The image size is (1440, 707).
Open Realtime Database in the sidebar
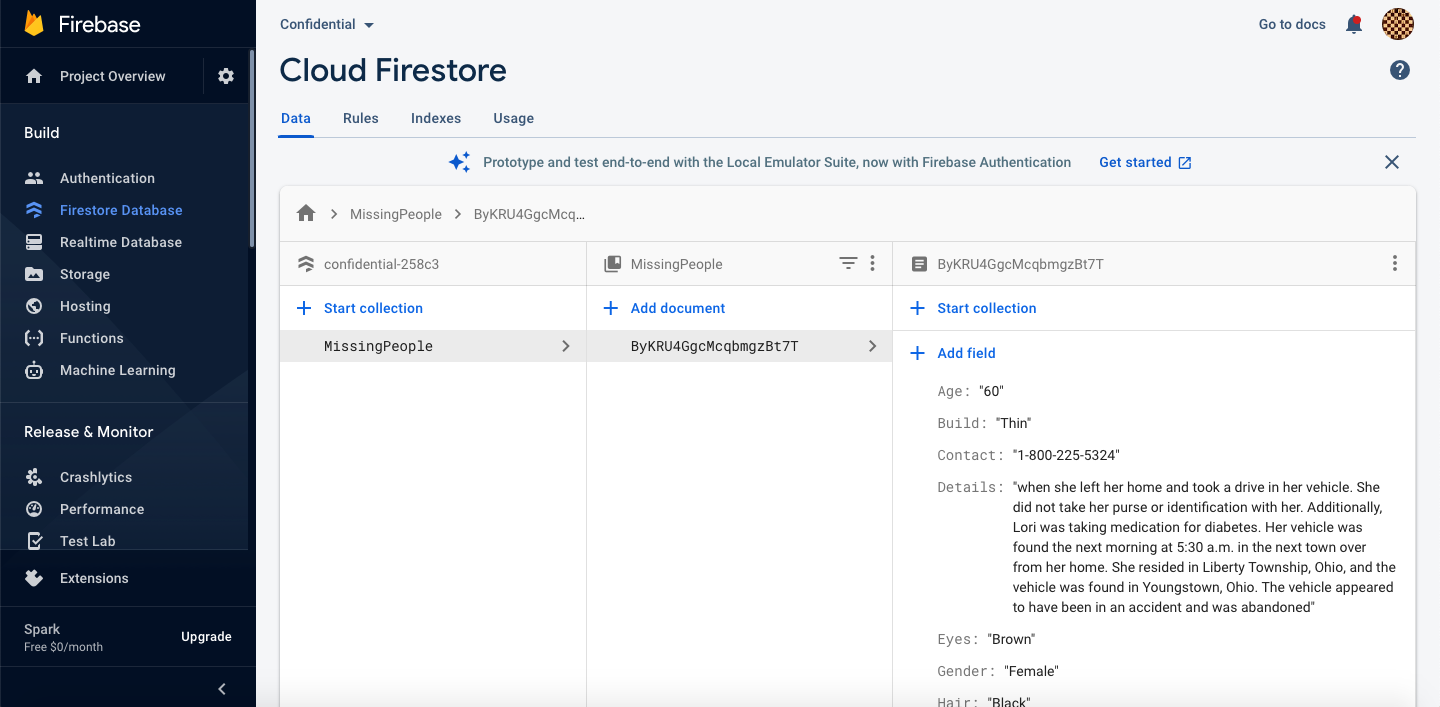(121, 242)
